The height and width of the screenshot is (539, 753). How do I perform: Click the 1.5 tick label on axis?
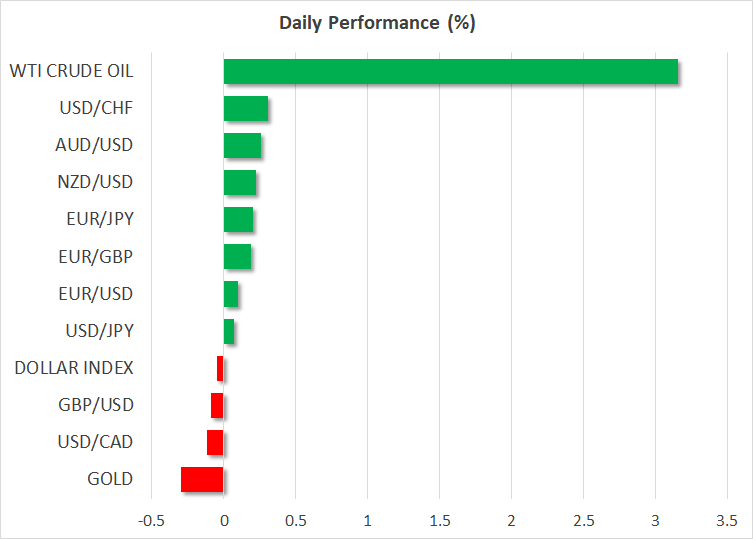(439, 521)
